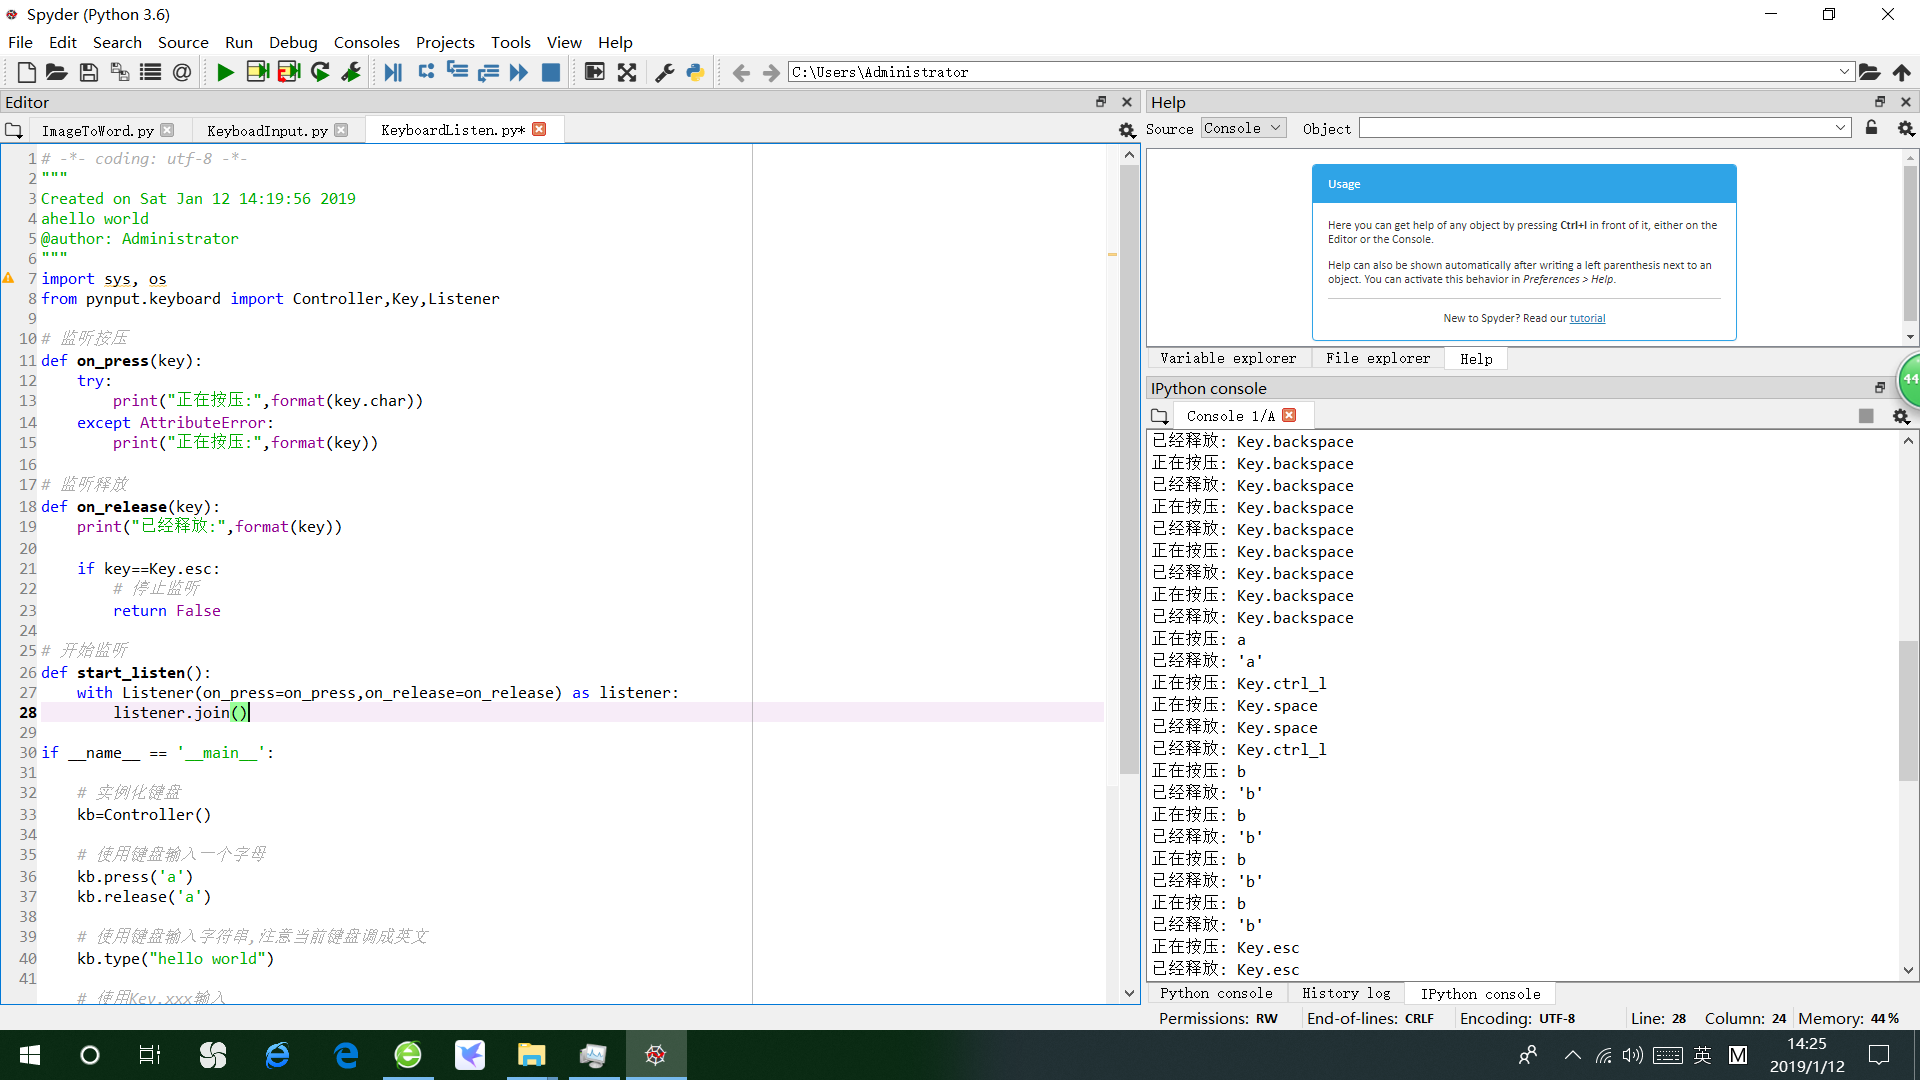
Task: Close KeyboadInput.py tab
Action: pos(341,130)
